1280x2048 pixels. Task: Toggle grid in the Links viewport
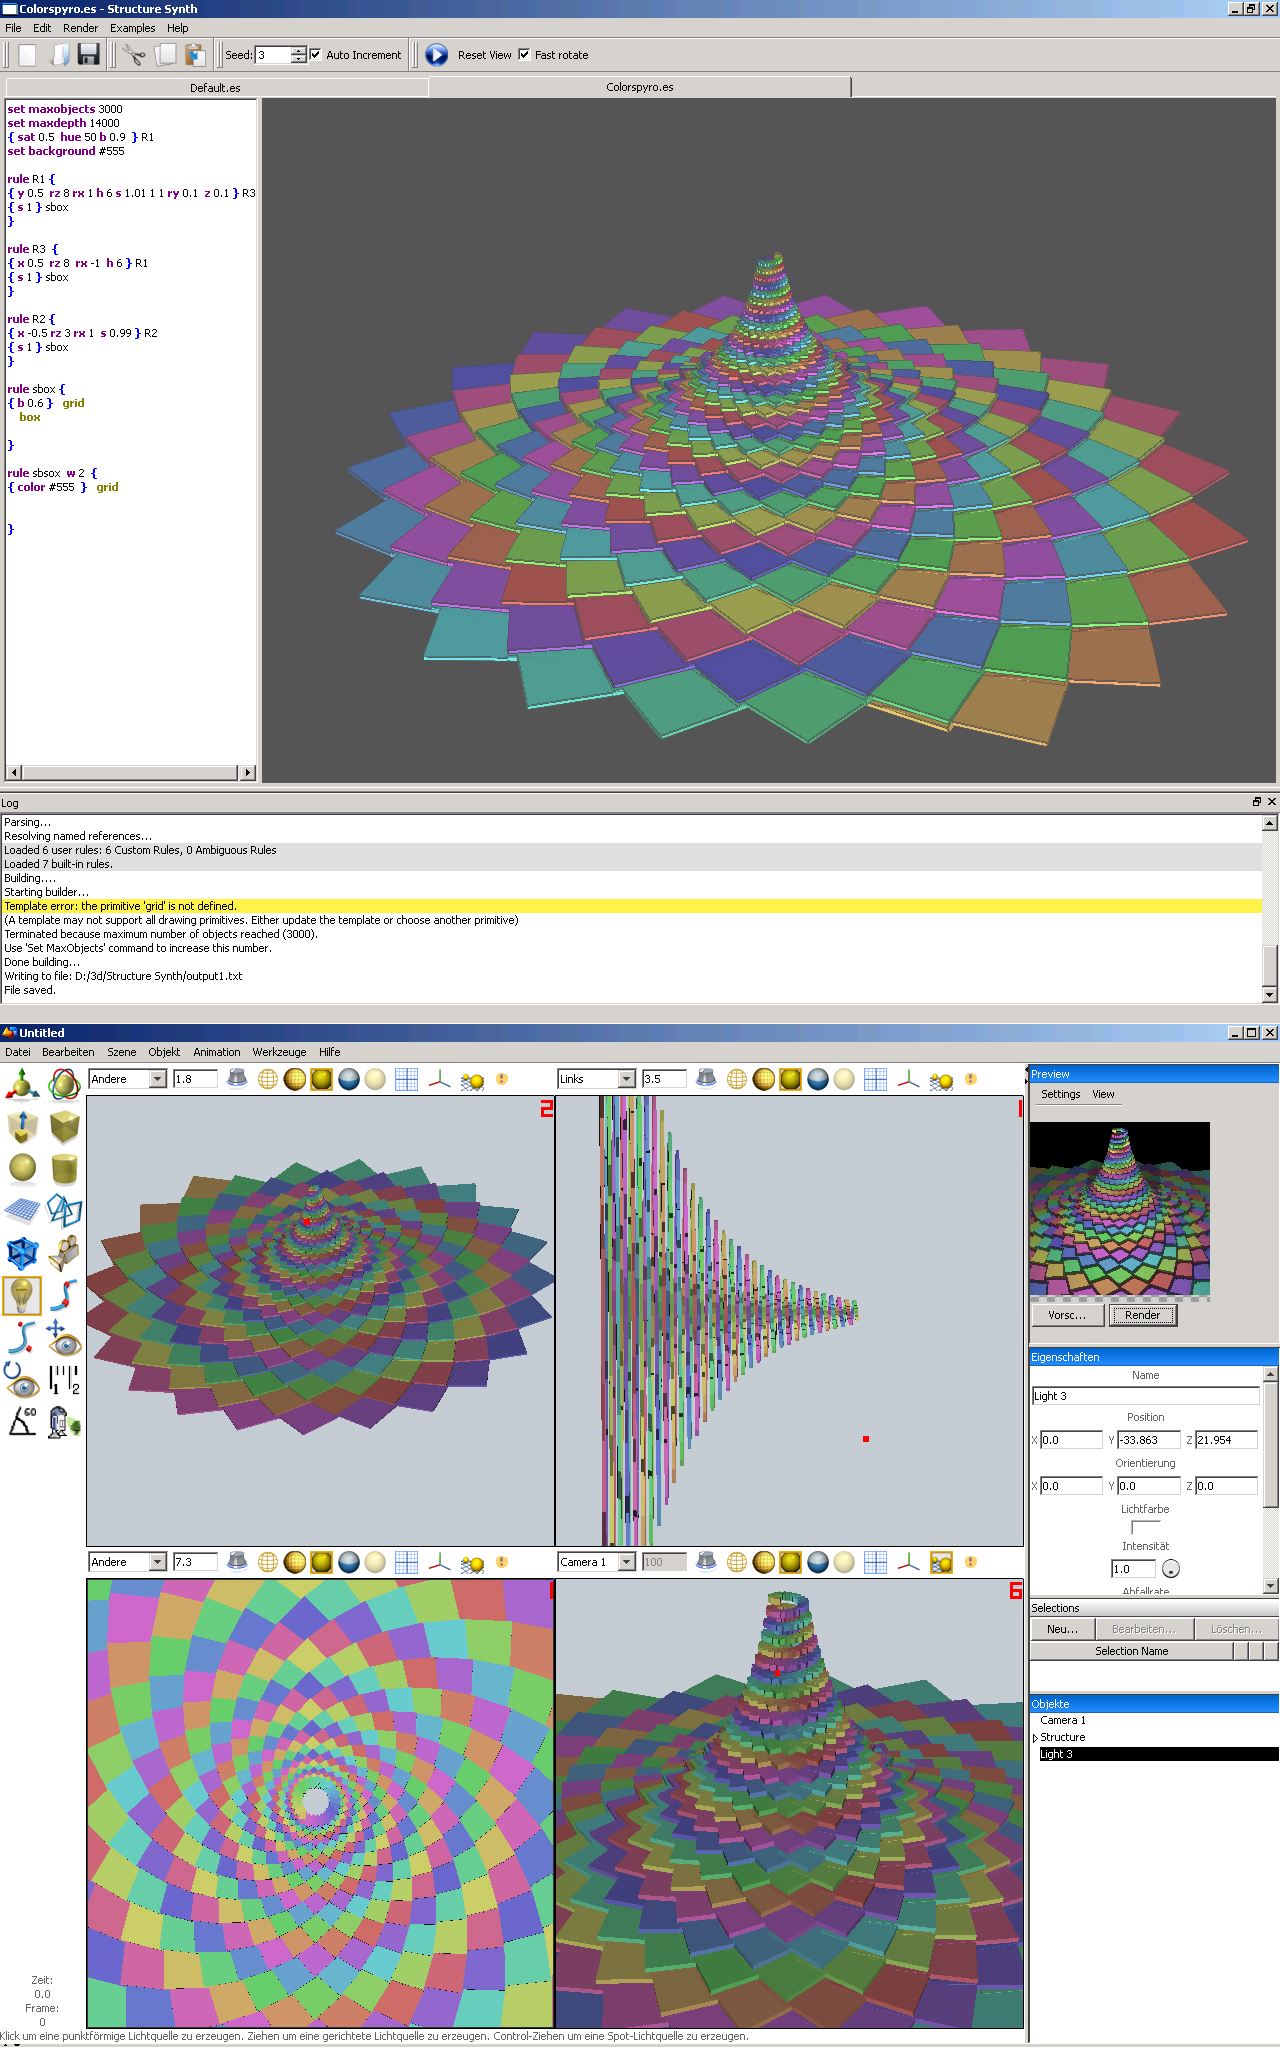pyautogui.click(x=876, y=1079)
